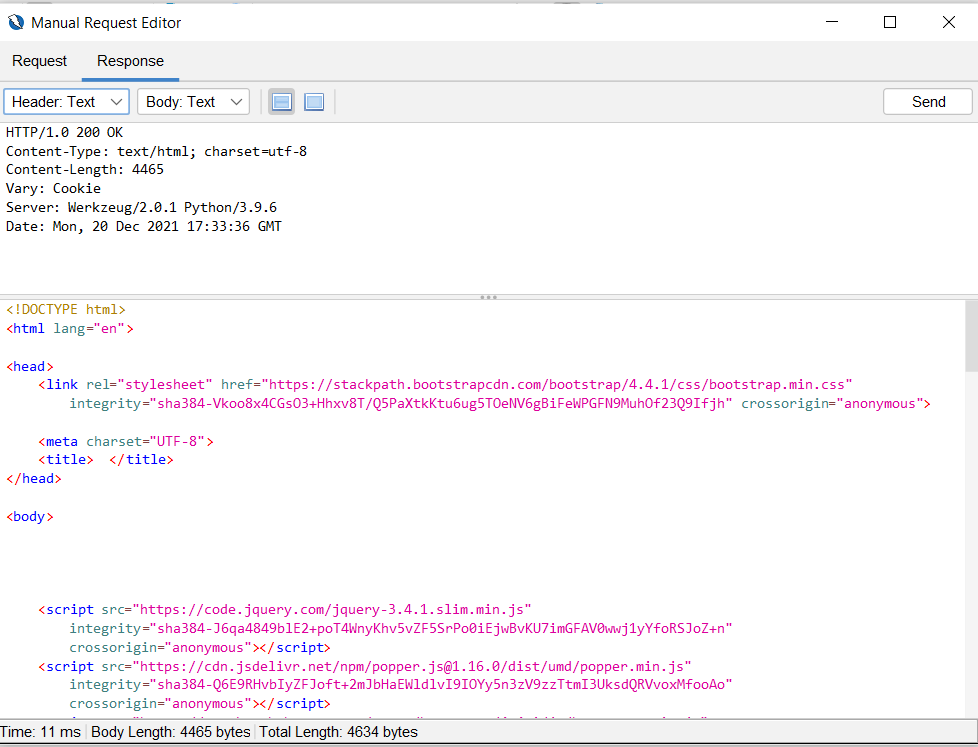Click the Time: 11 ms status field
Screen dimensions: 978x747
pyautogui.click(x=40, y=731)
